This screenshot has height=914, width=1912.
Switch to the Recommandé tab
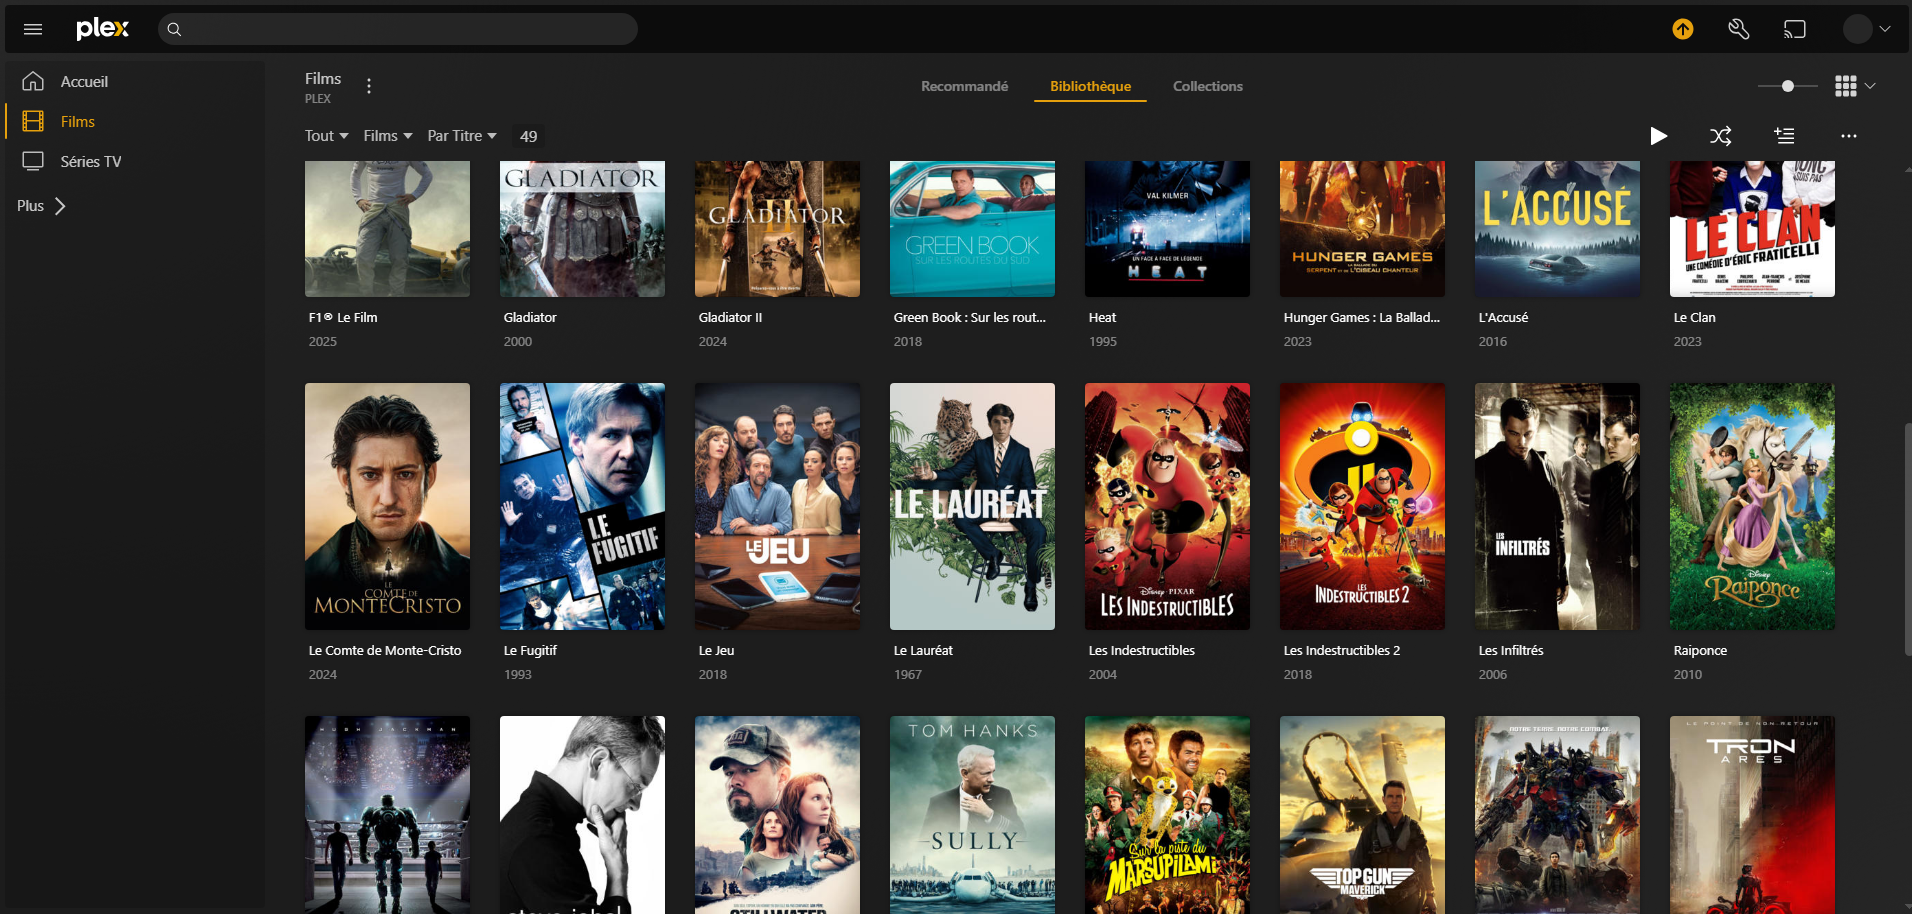point(964,86)
